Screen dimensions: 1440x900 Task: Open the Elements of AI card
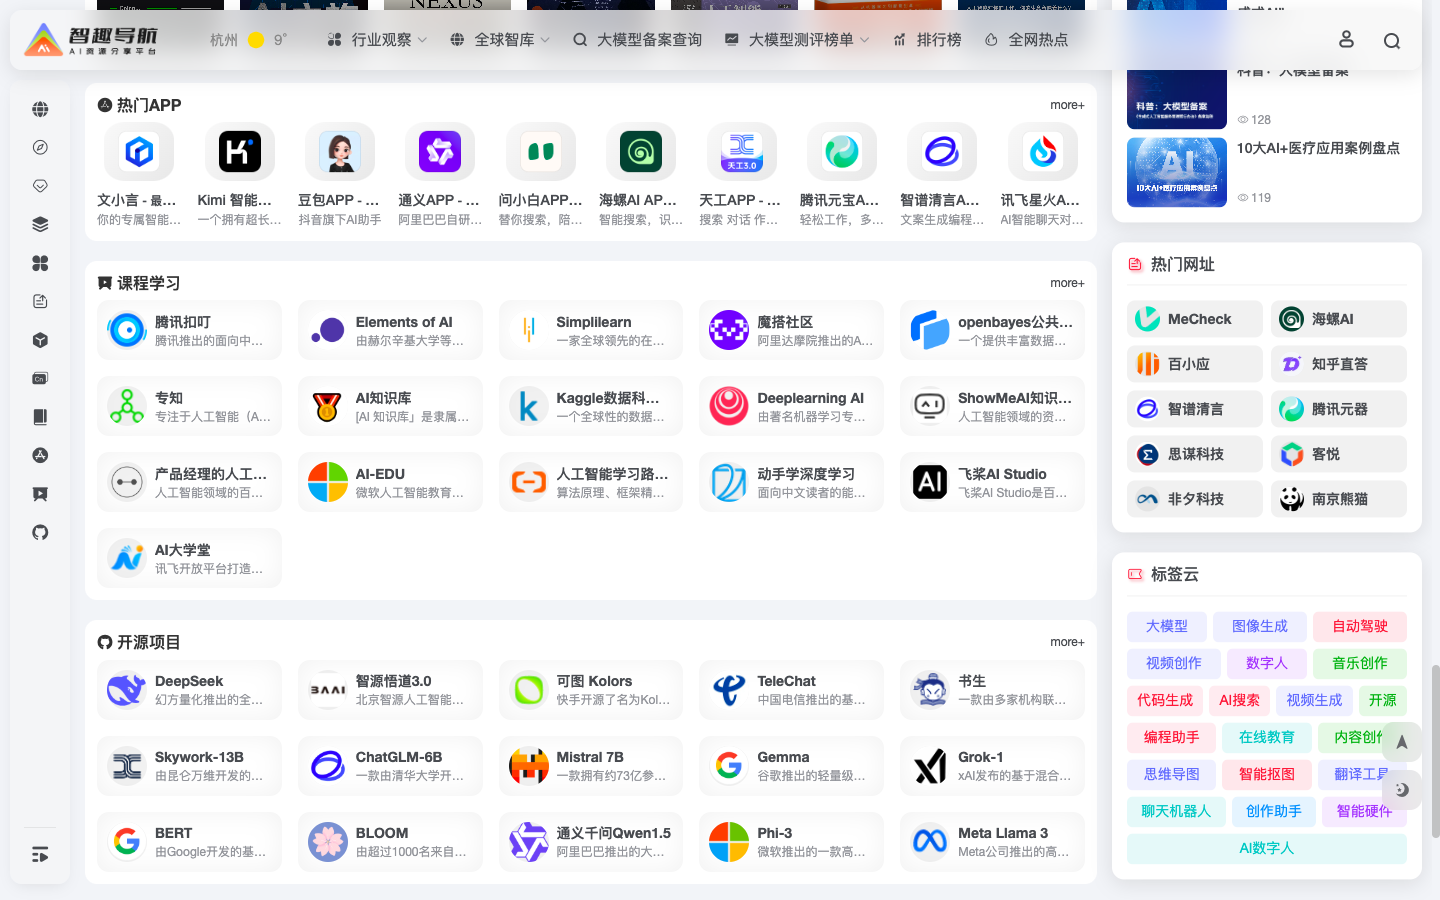tap(390, 330)
